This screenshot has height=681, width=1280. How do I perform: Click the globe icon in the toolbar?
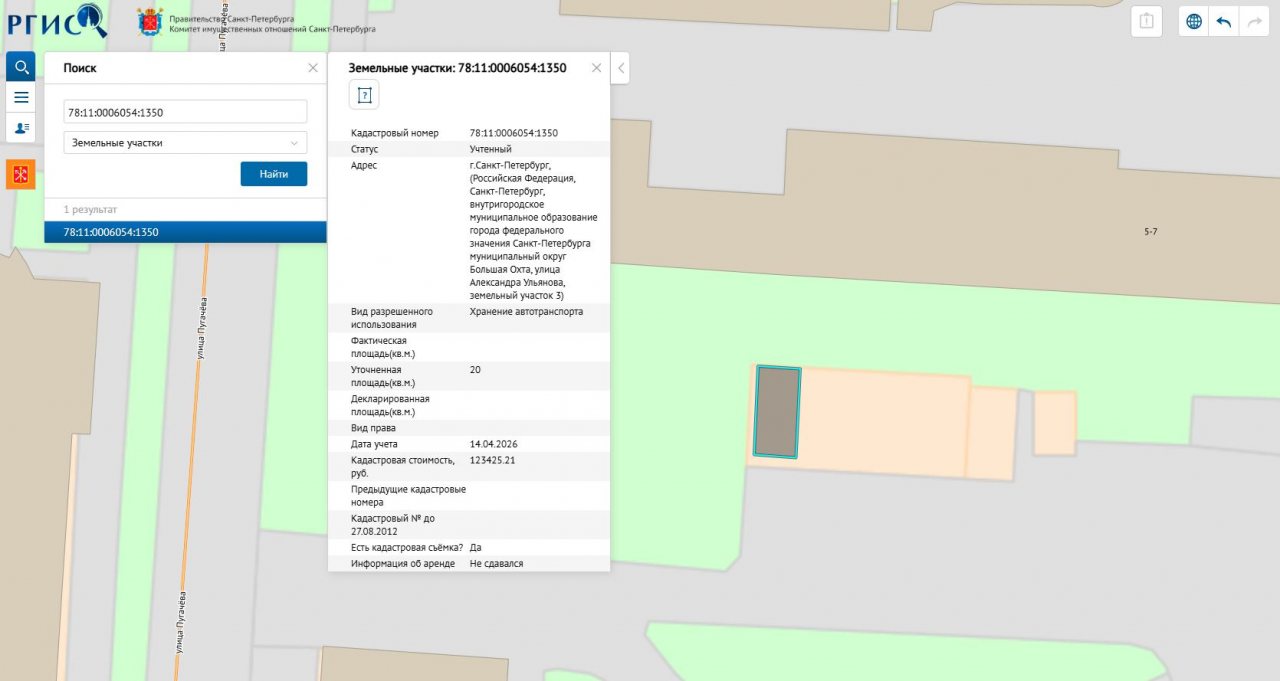pos(1193,21)
